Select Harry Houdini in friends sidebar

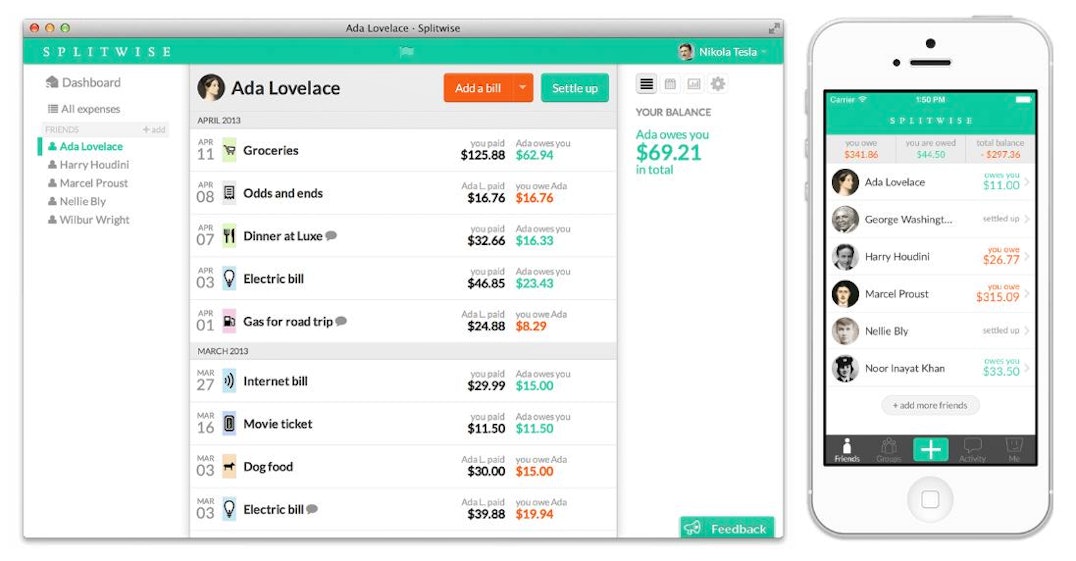click(88, 165)
